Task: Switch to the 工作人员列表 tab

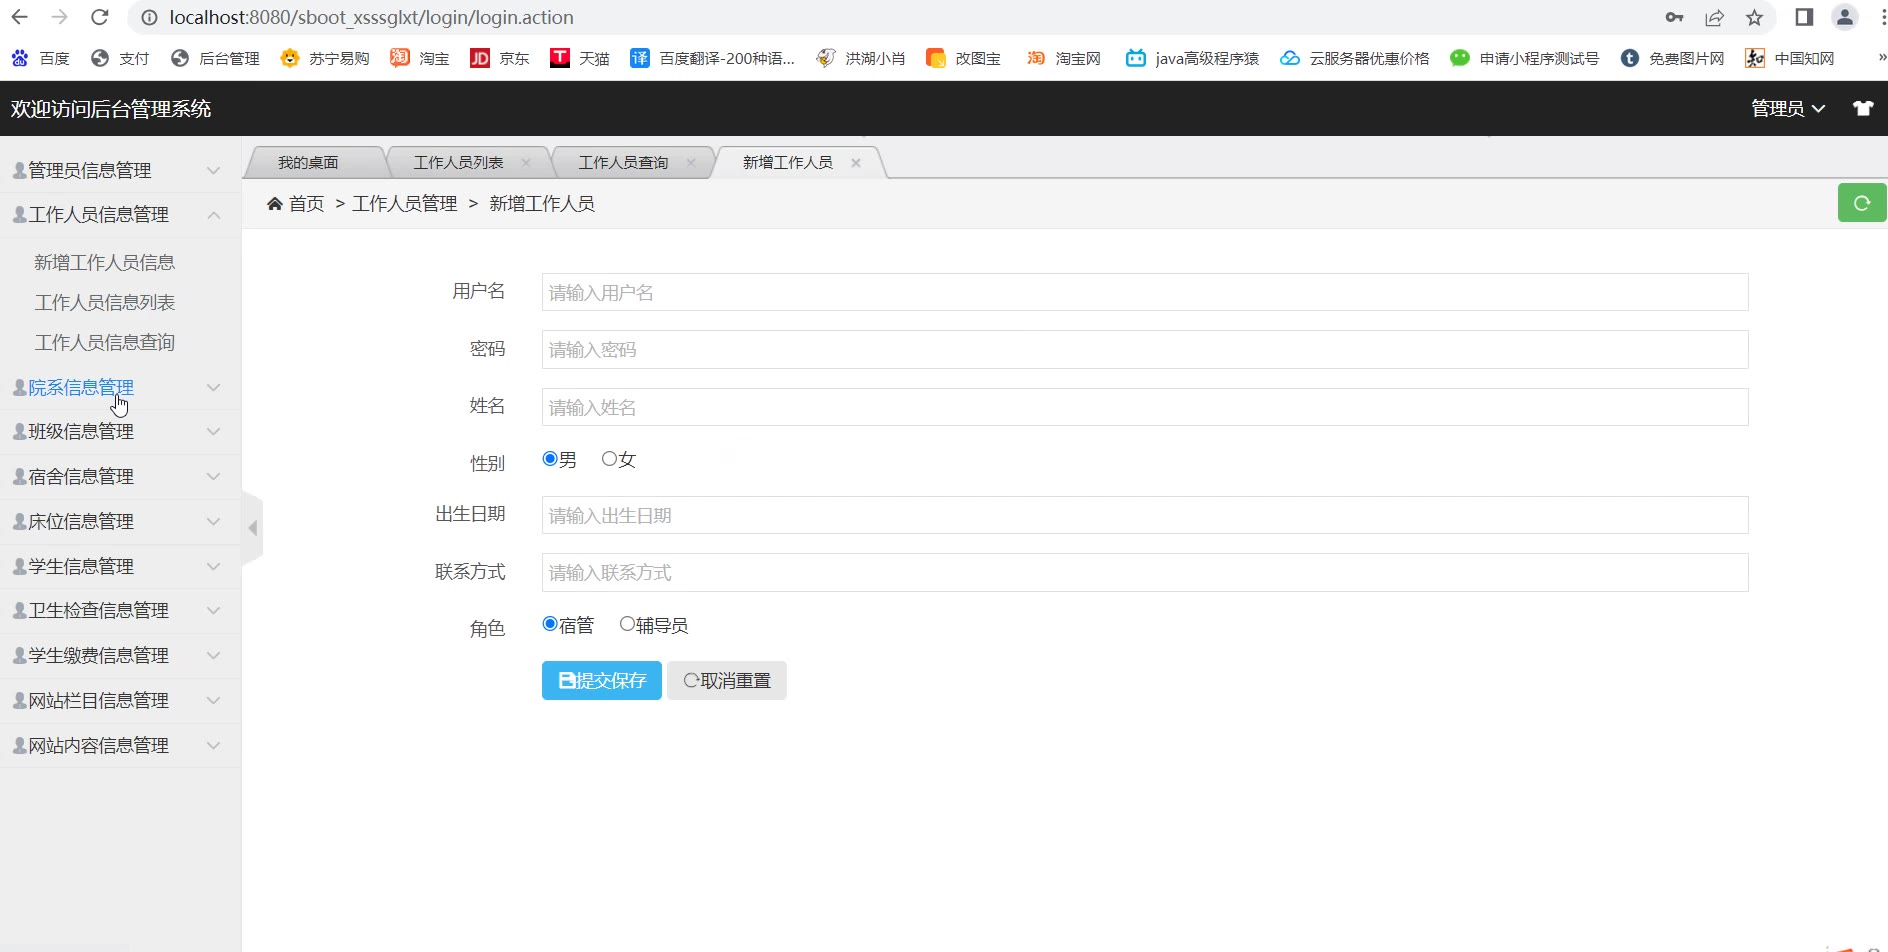Action: (459, 163)
